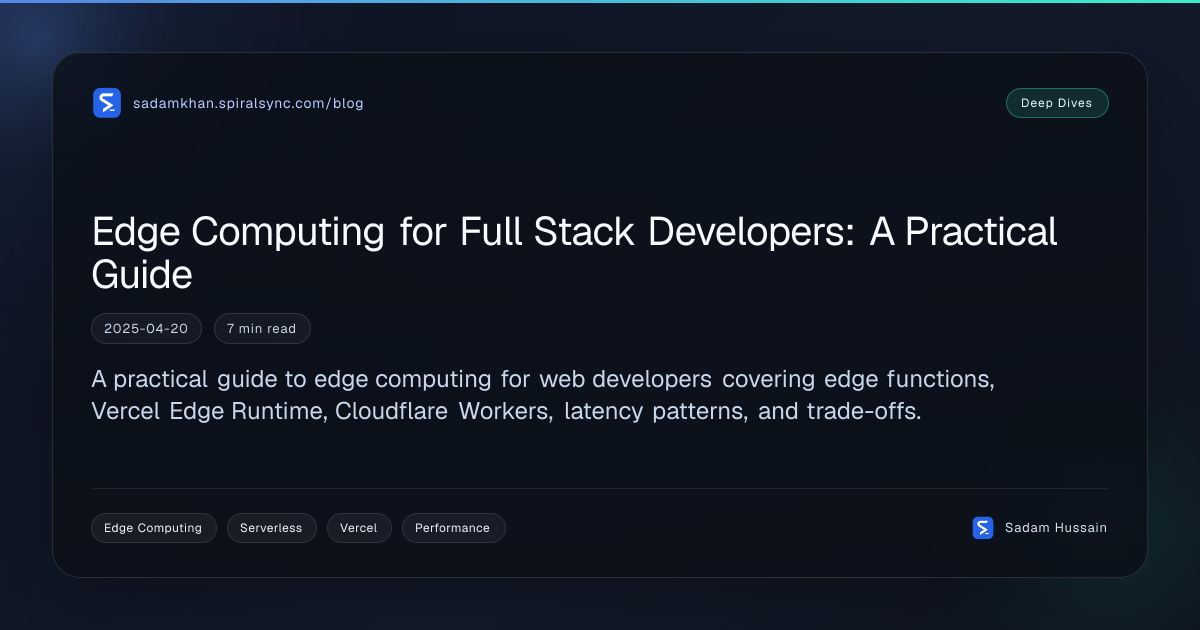Viewport: 1200px width, 630px height.
Task: Click the 7 min read pill
Action: [x=262, y=329]
